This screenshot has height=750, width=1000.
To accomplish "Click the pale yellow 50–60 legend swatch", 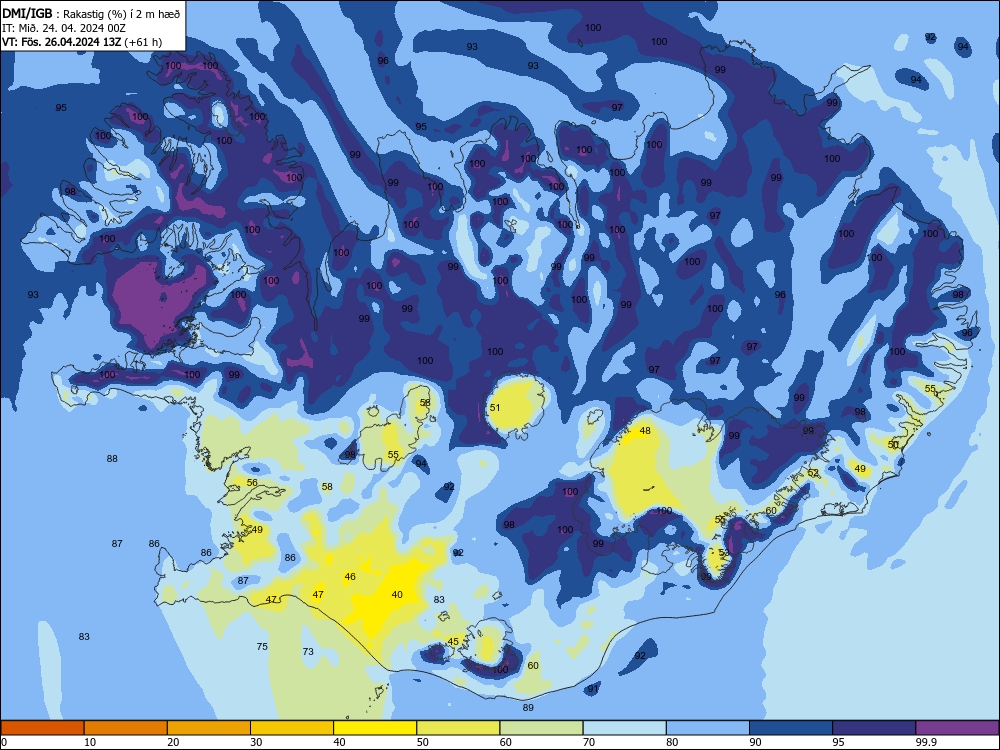I will click(x=458, y=728).
